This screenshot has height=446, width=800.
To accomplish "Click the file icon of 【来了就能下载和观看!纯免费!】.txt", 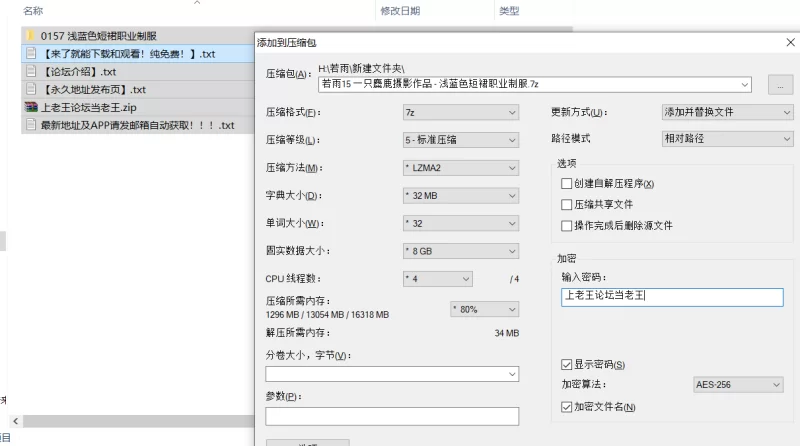I will (x=31, y=54).
